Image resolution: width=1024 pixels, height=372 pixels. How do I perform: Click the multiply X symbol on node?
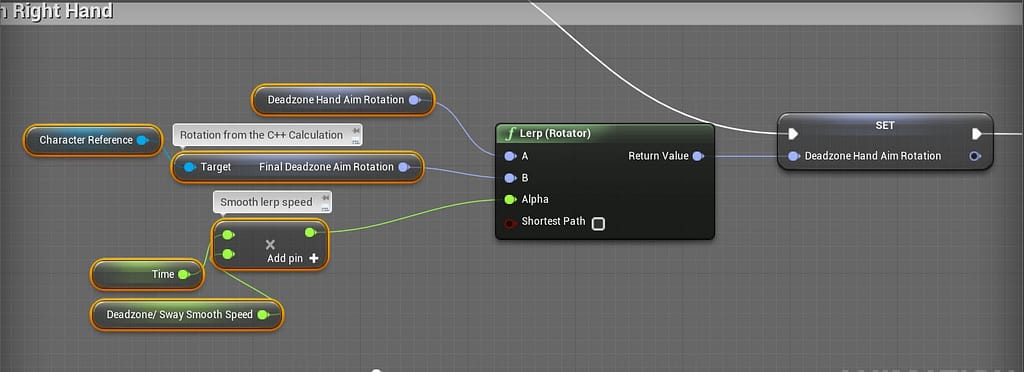pyautogui.click(x=270, y=245)
